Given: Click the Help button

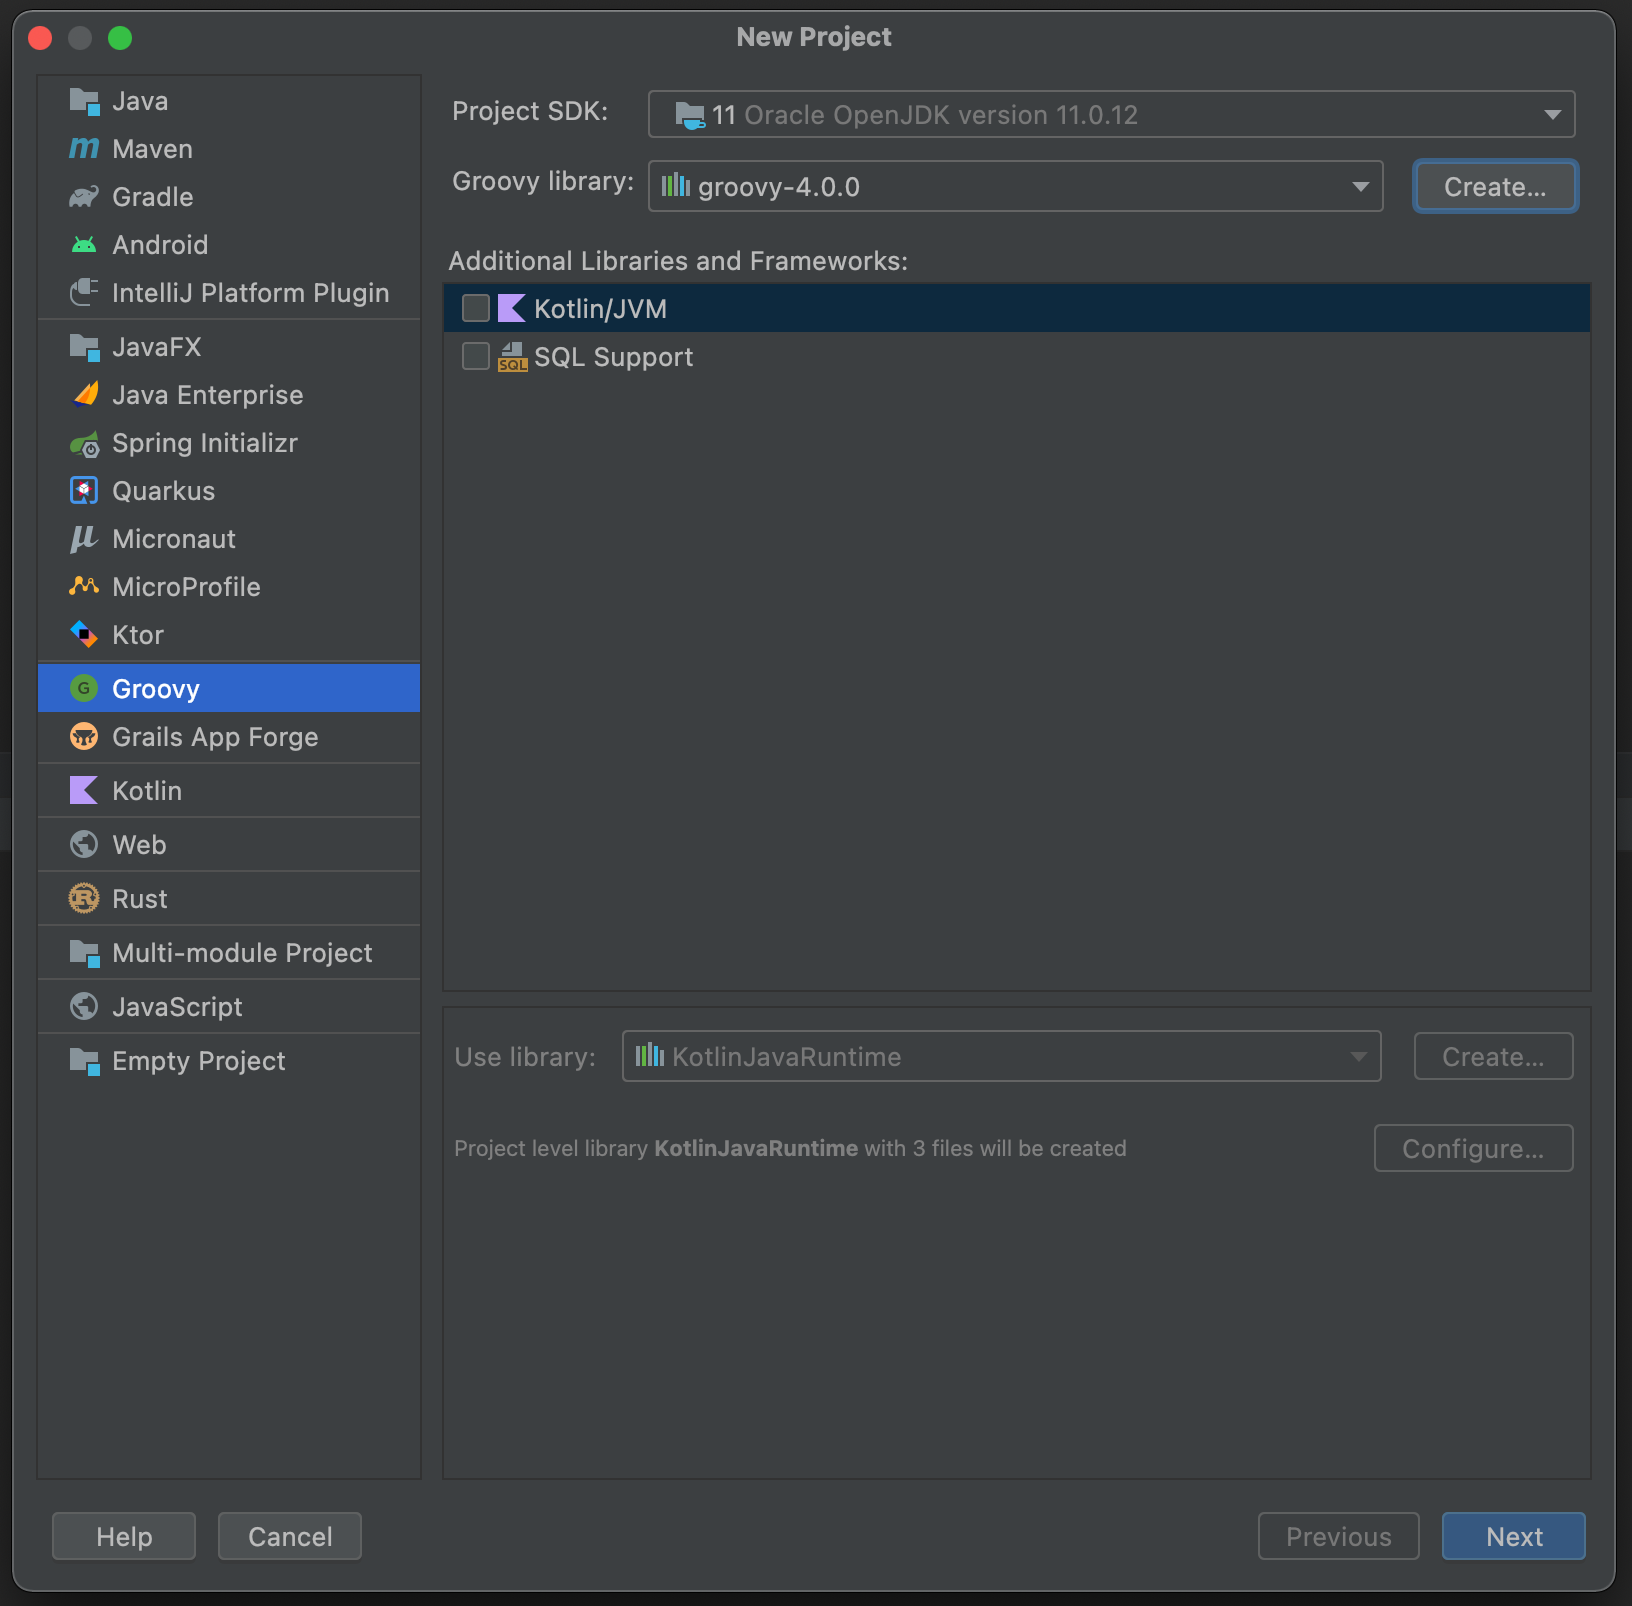Looking at the screenshot, I should point(124,1536).
